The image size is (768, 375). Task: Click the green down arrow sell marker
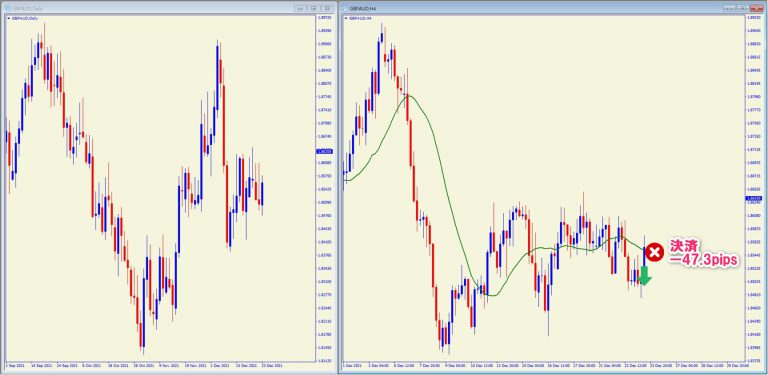point(645,276)
